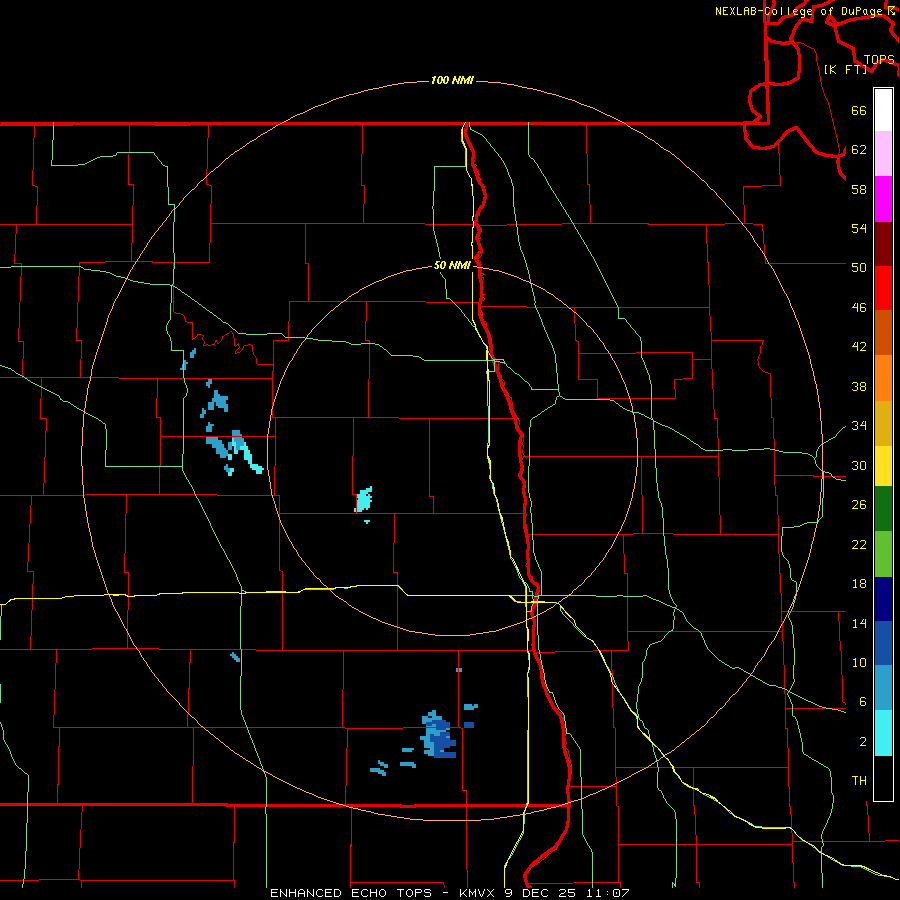Click the cyan echo inside the 50 NMI ring

pyautogui.click(x=364, y=499)
